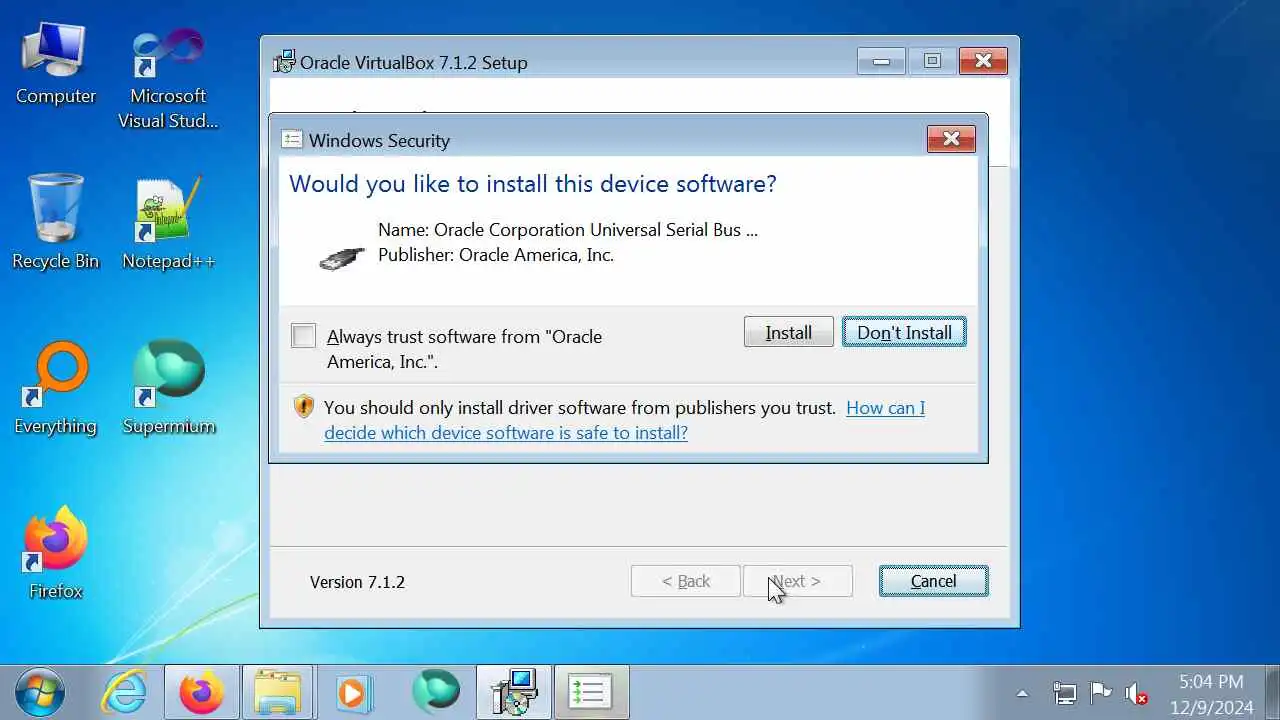
Task: Open Supermium from the taskbar
Action: 436,692
